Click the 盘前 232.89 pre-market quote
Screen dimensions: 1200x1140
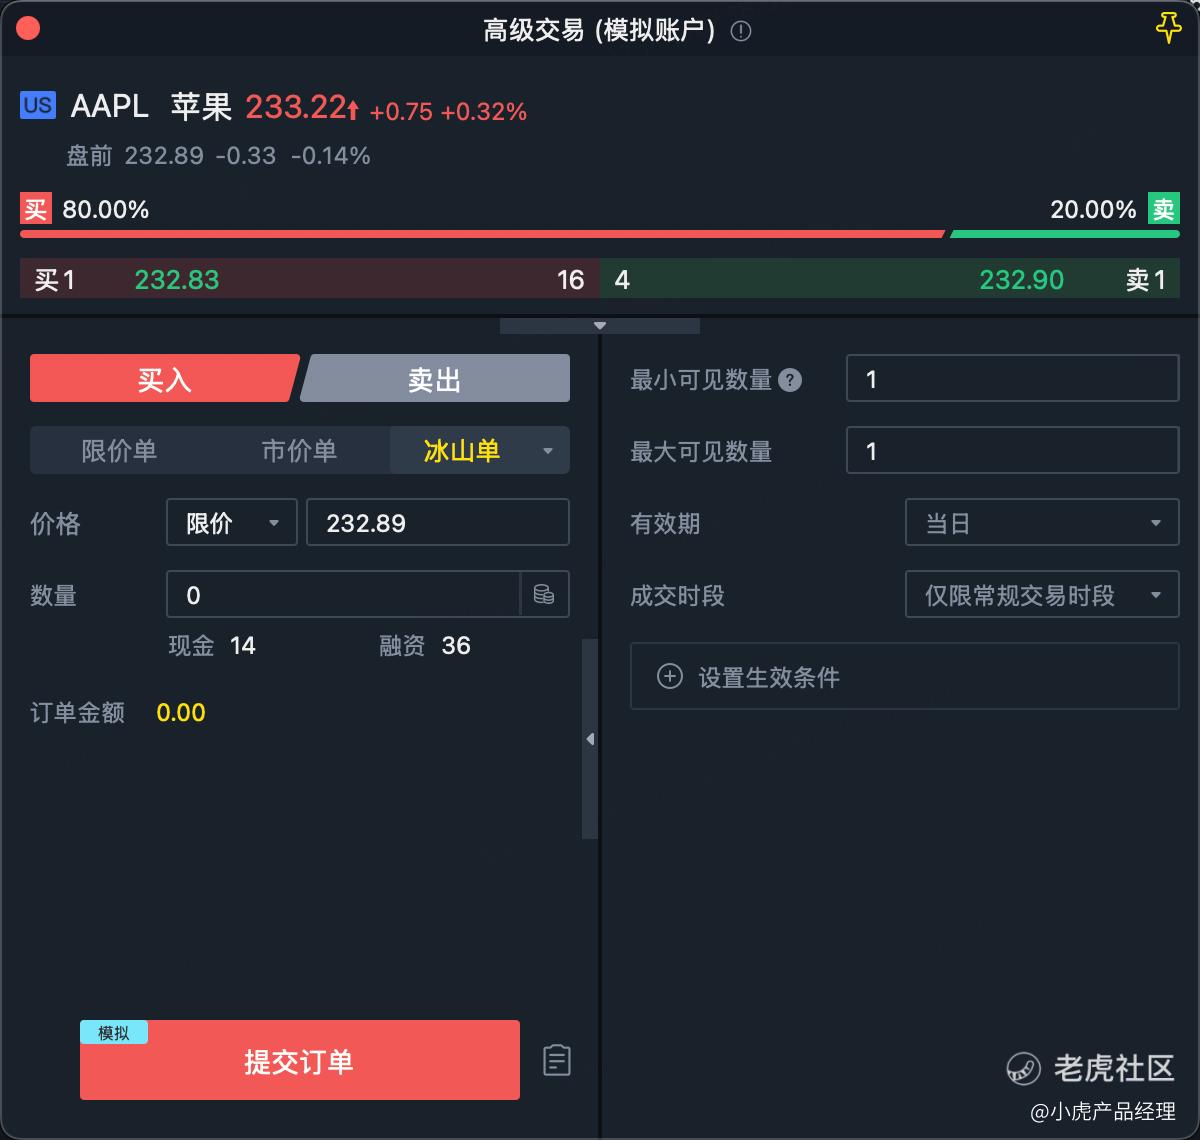218,156
